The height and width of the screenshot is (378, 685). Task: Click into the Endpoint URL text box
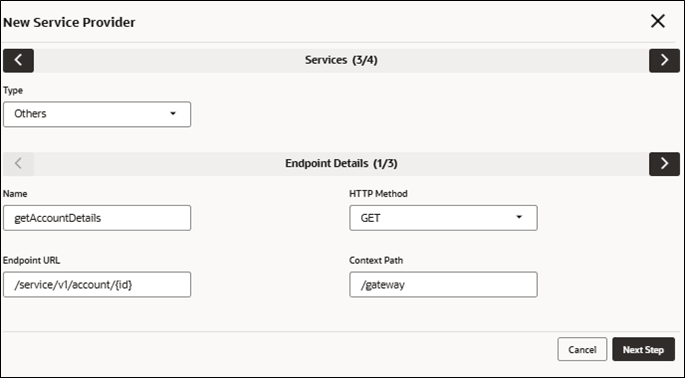pyautogui.click(x=97, y=284)
